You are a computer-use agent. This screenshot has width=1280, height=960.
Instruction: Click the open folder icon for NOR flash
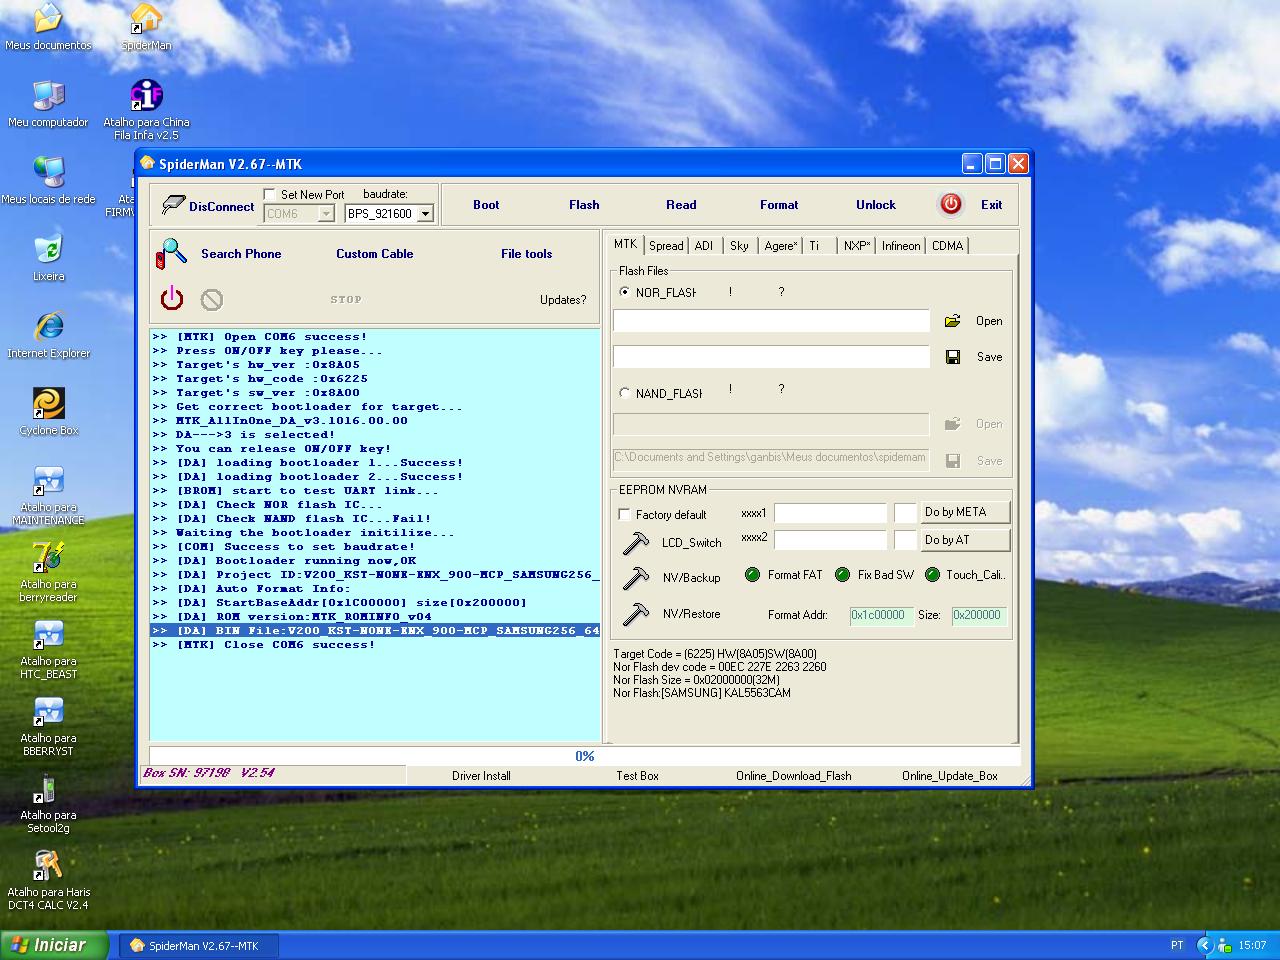coord(953,321)
